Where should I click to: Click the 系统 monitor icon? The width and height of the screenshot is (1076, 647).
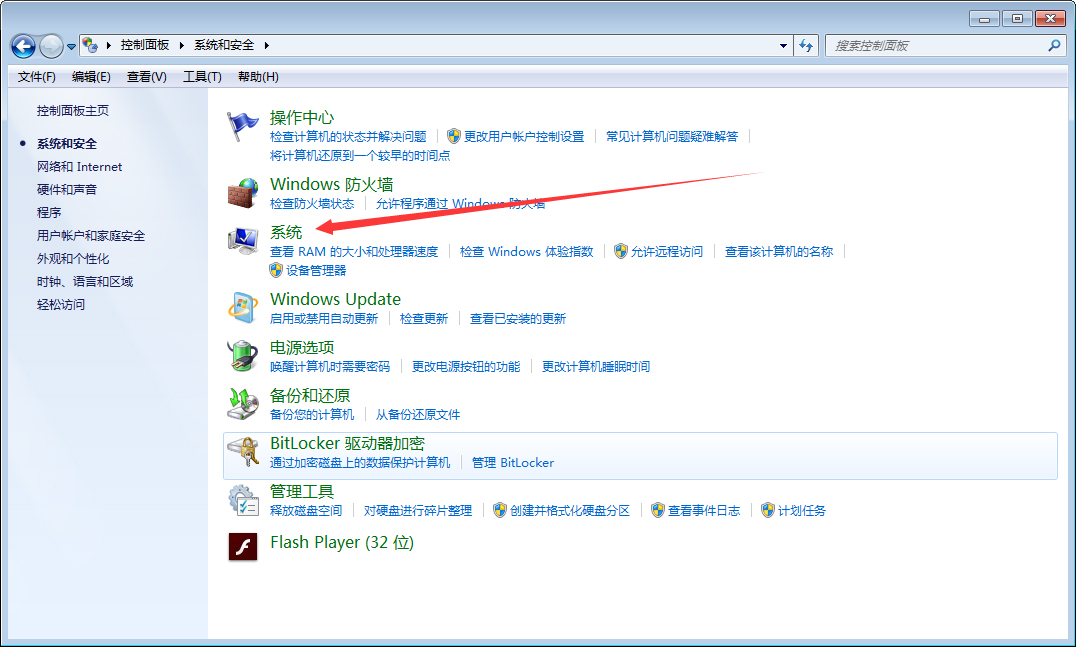tap(243, 239)
